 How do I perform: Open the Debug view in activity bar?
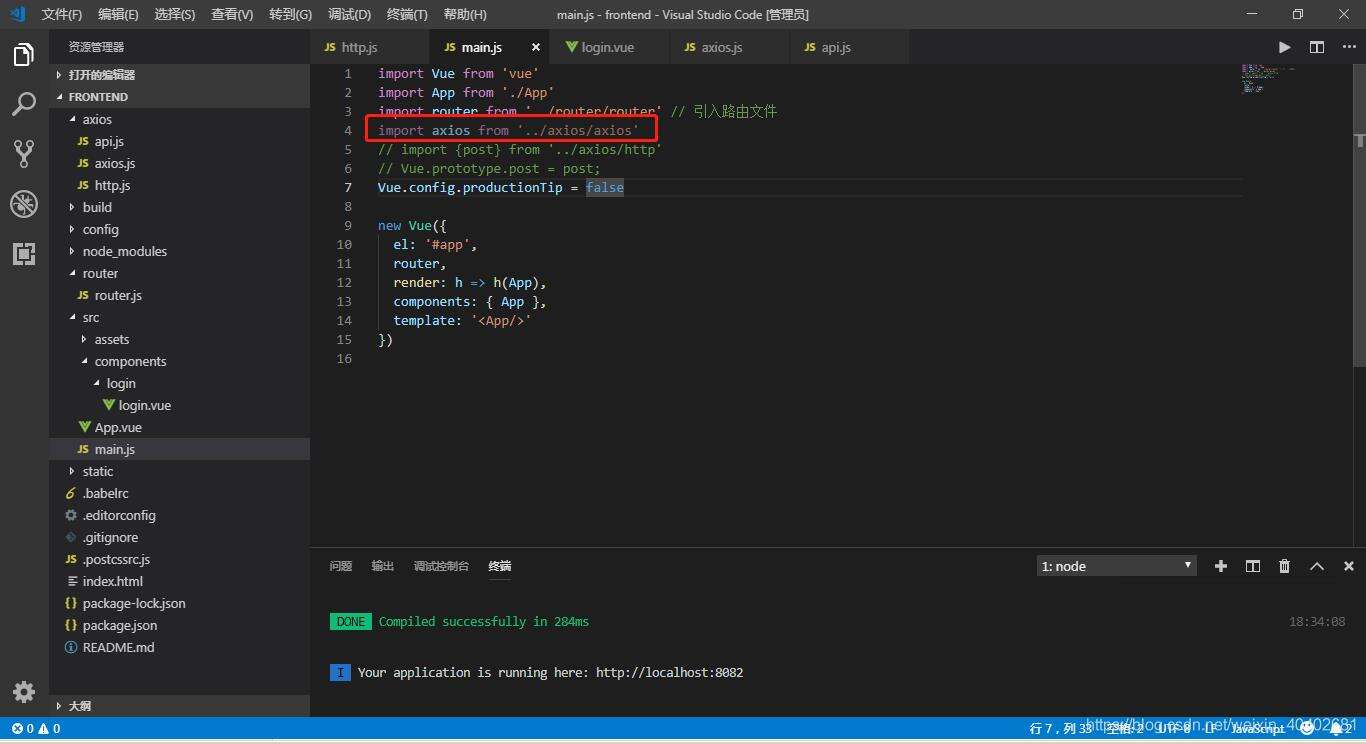tap(24, 204)
